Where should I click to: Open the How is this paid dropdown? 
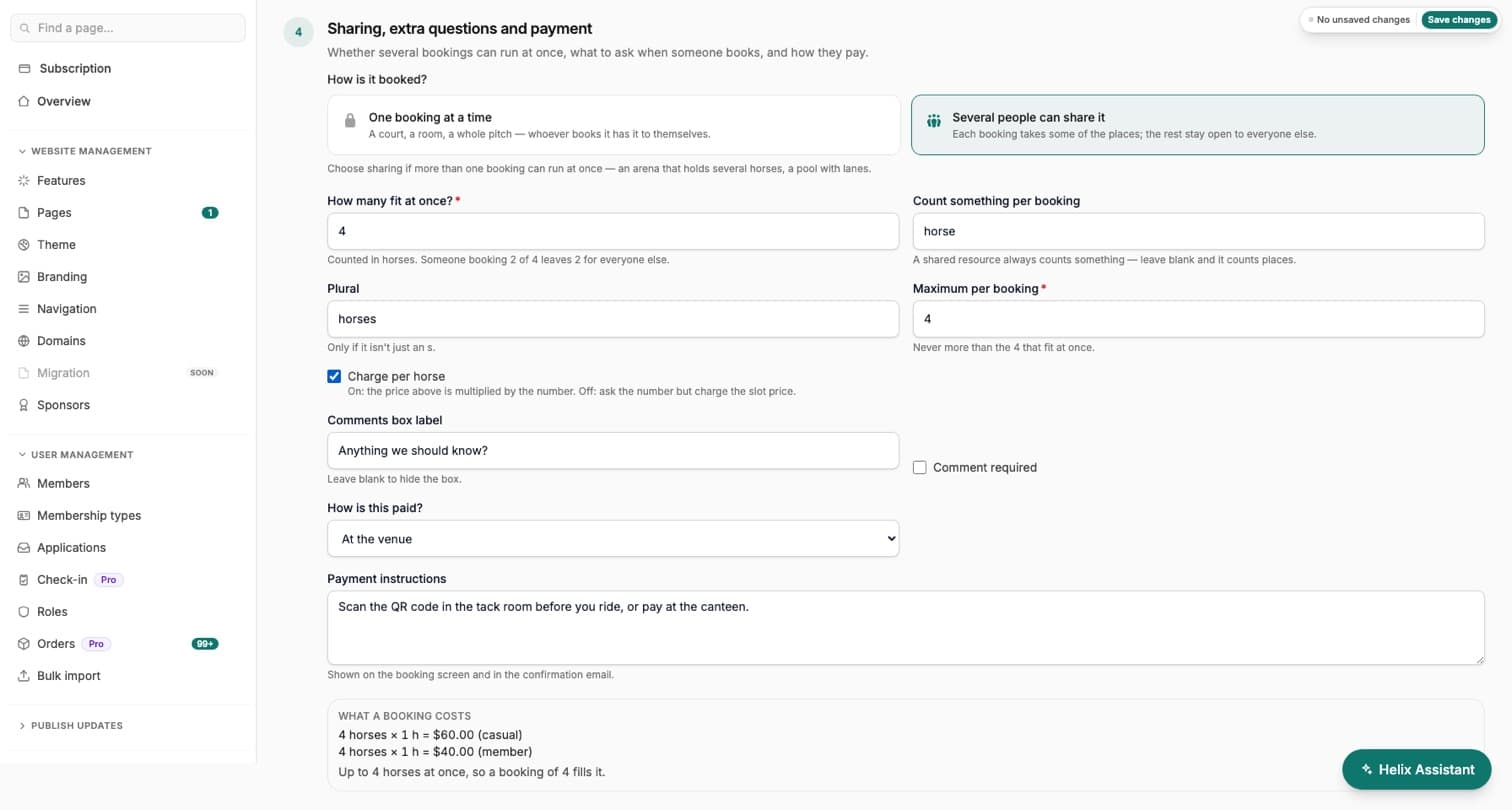pos(613,539)
